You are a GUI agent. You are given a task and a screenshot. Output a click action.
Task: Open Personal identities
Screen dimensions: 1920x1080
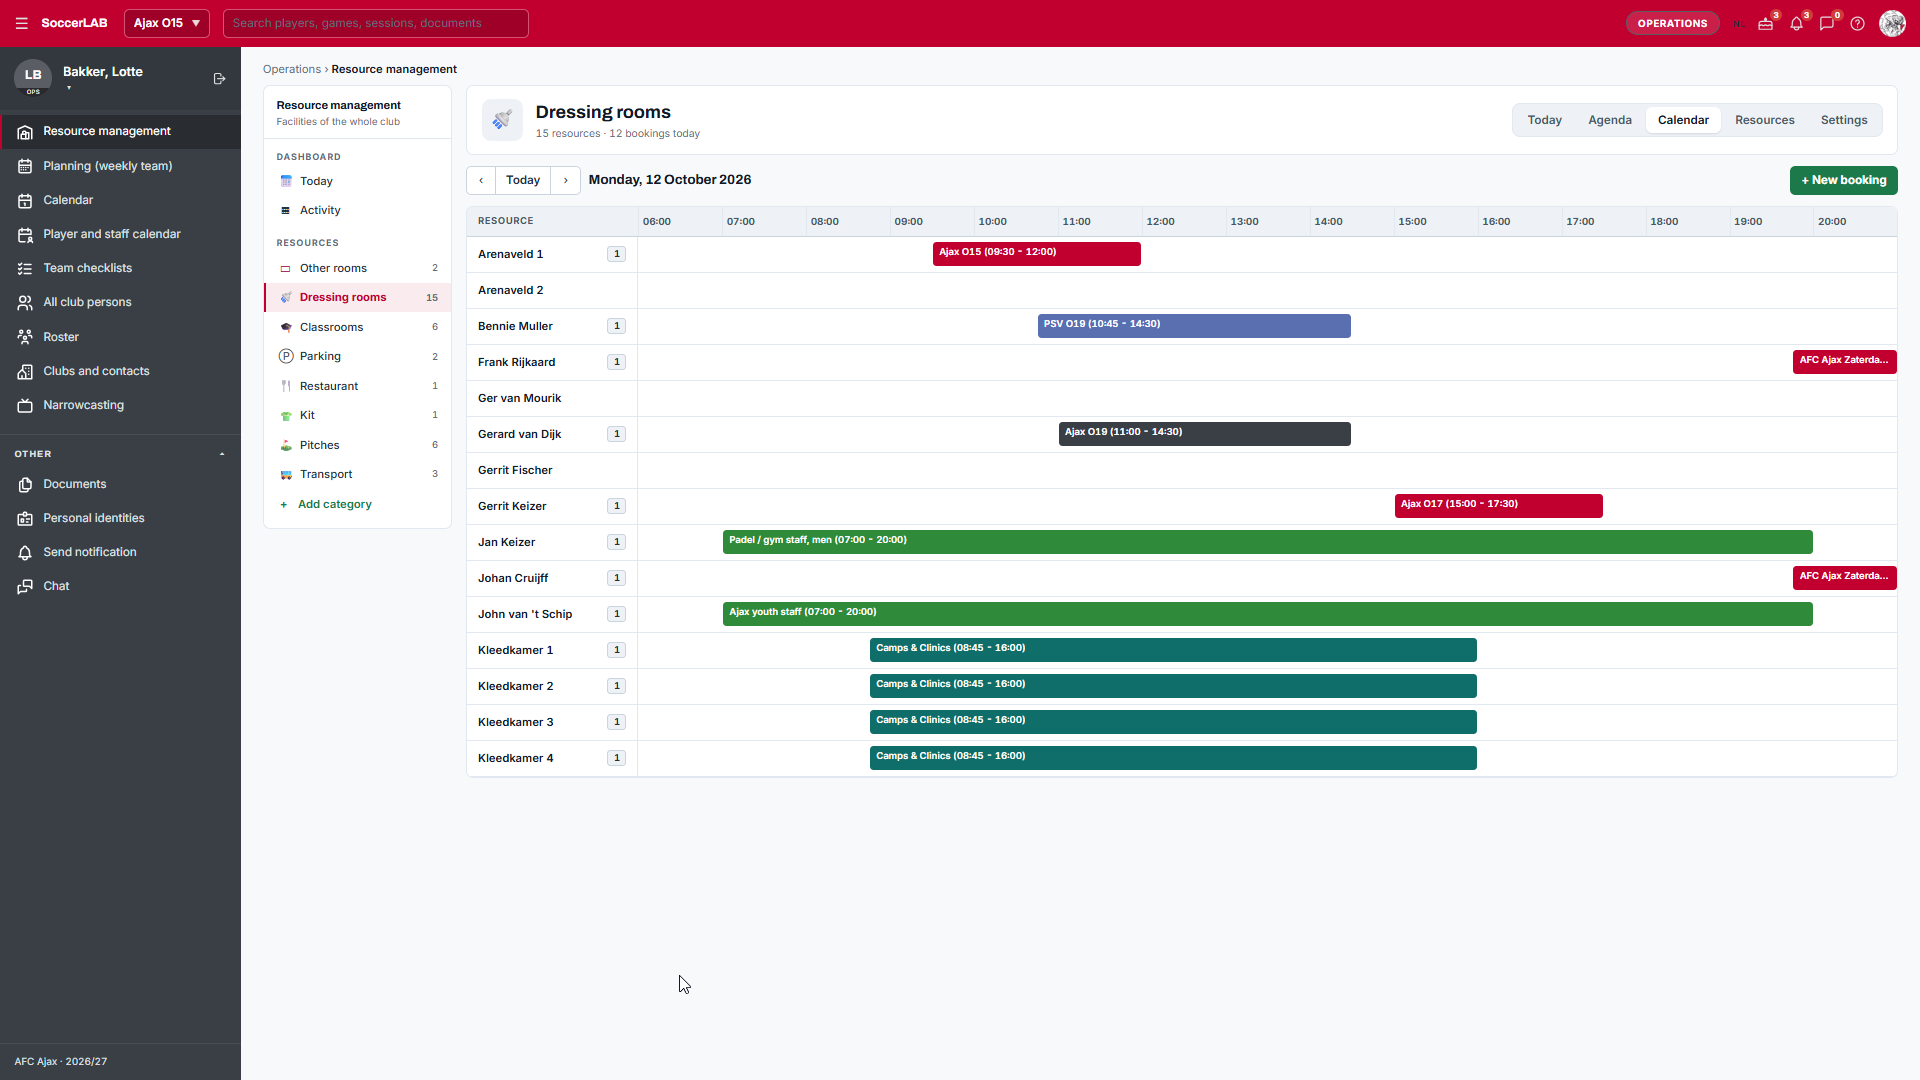[x=120, y=518]
